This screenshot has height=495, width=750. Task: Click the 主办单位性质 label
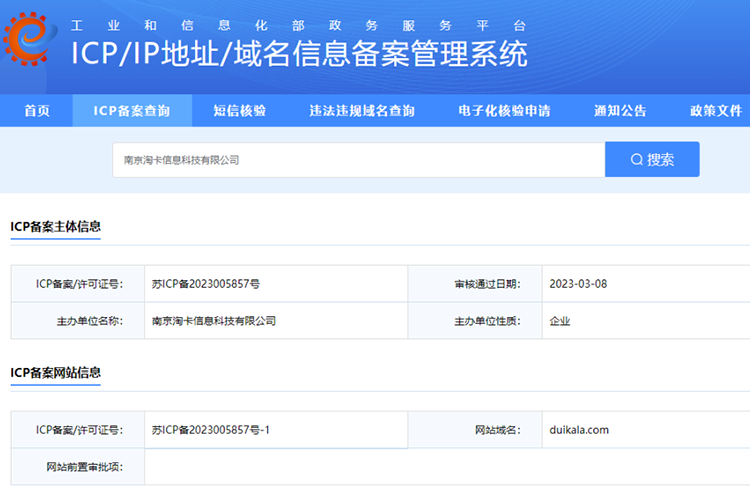point(487,321)
